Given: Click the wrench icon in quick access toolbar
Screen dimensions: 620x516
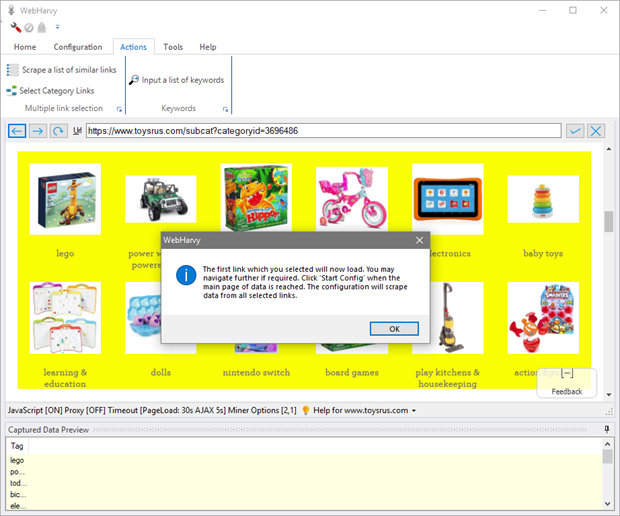Looking at the screenshot, I should 16,27.
